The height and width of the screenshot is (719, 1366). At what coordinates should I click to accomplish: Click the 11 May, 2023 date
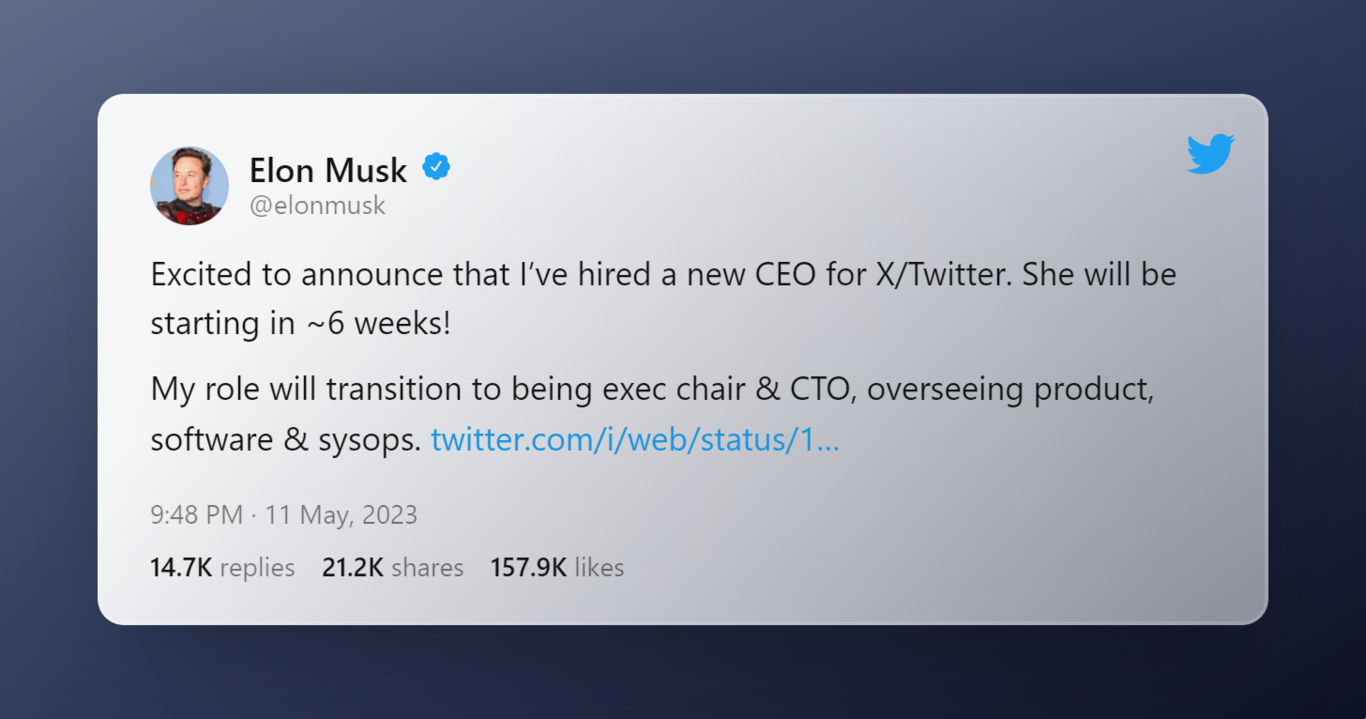tap(341, 515)
